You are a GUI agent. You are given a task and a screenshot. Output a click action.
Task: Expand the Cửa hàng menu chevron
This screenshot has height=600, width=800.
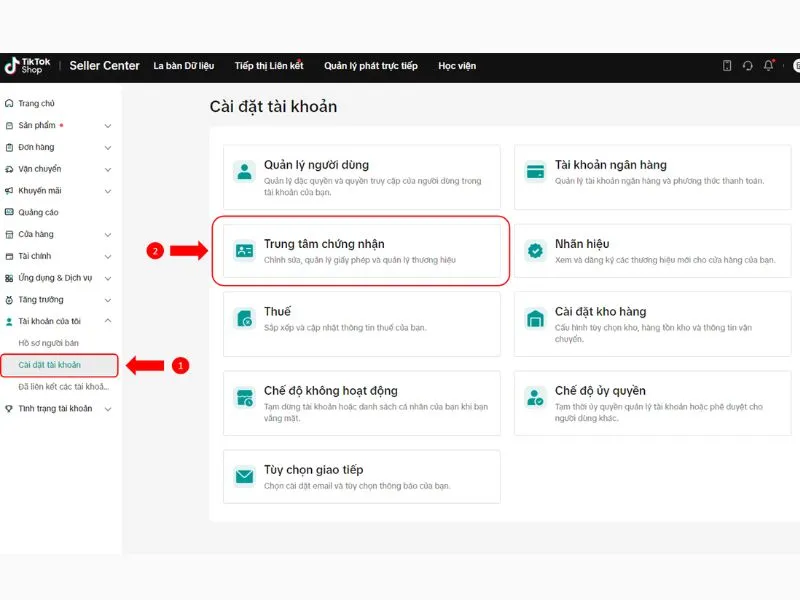tap(108, 235)
